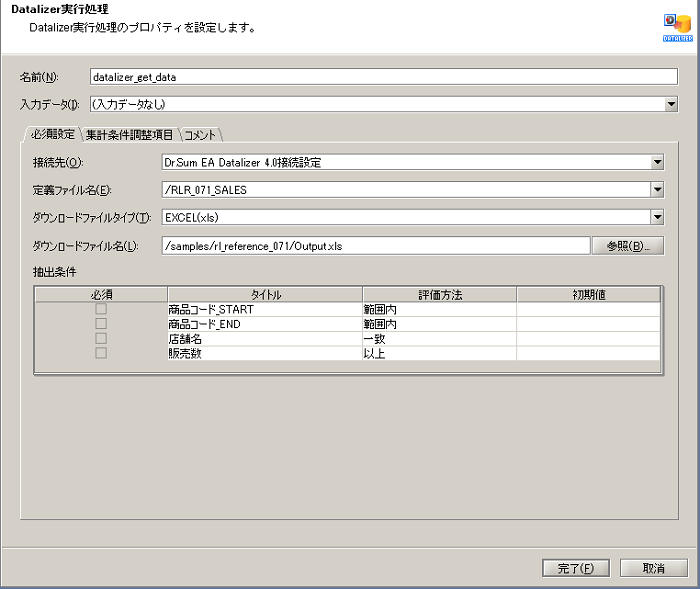Viewport: 700px width, 589px height.
Task: Click 評価方法 cell for 販売数 row
Action: coord(439,353)
